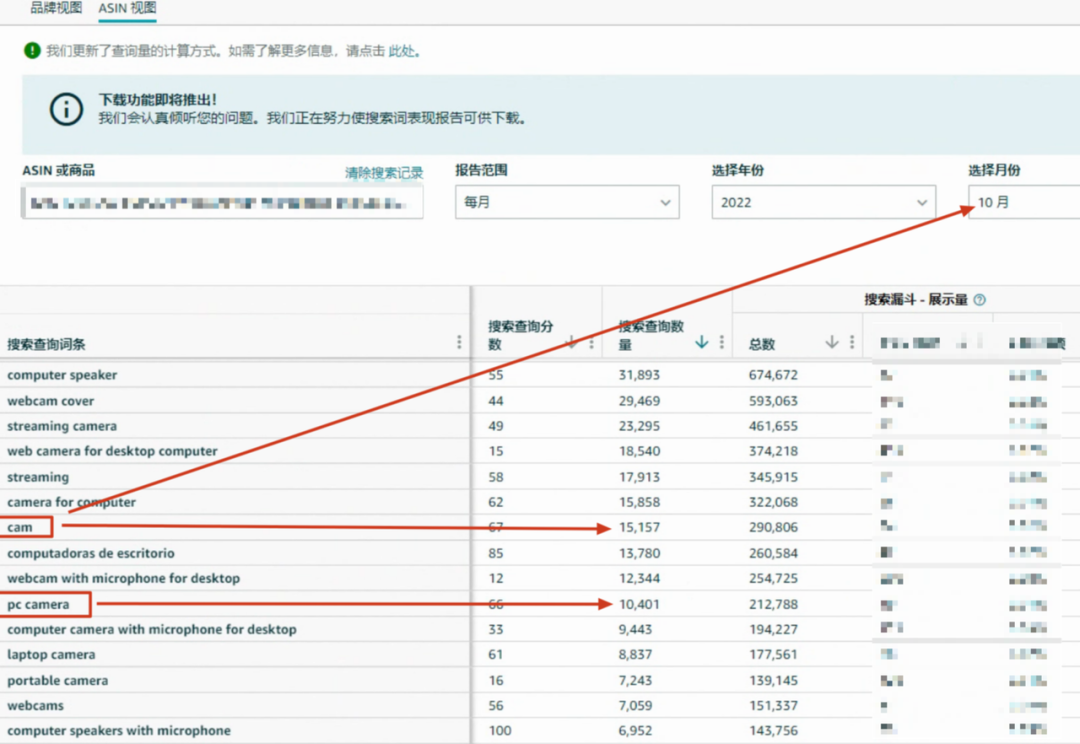Sort by the 搜索查询分数 column arrow

[571, 342]
